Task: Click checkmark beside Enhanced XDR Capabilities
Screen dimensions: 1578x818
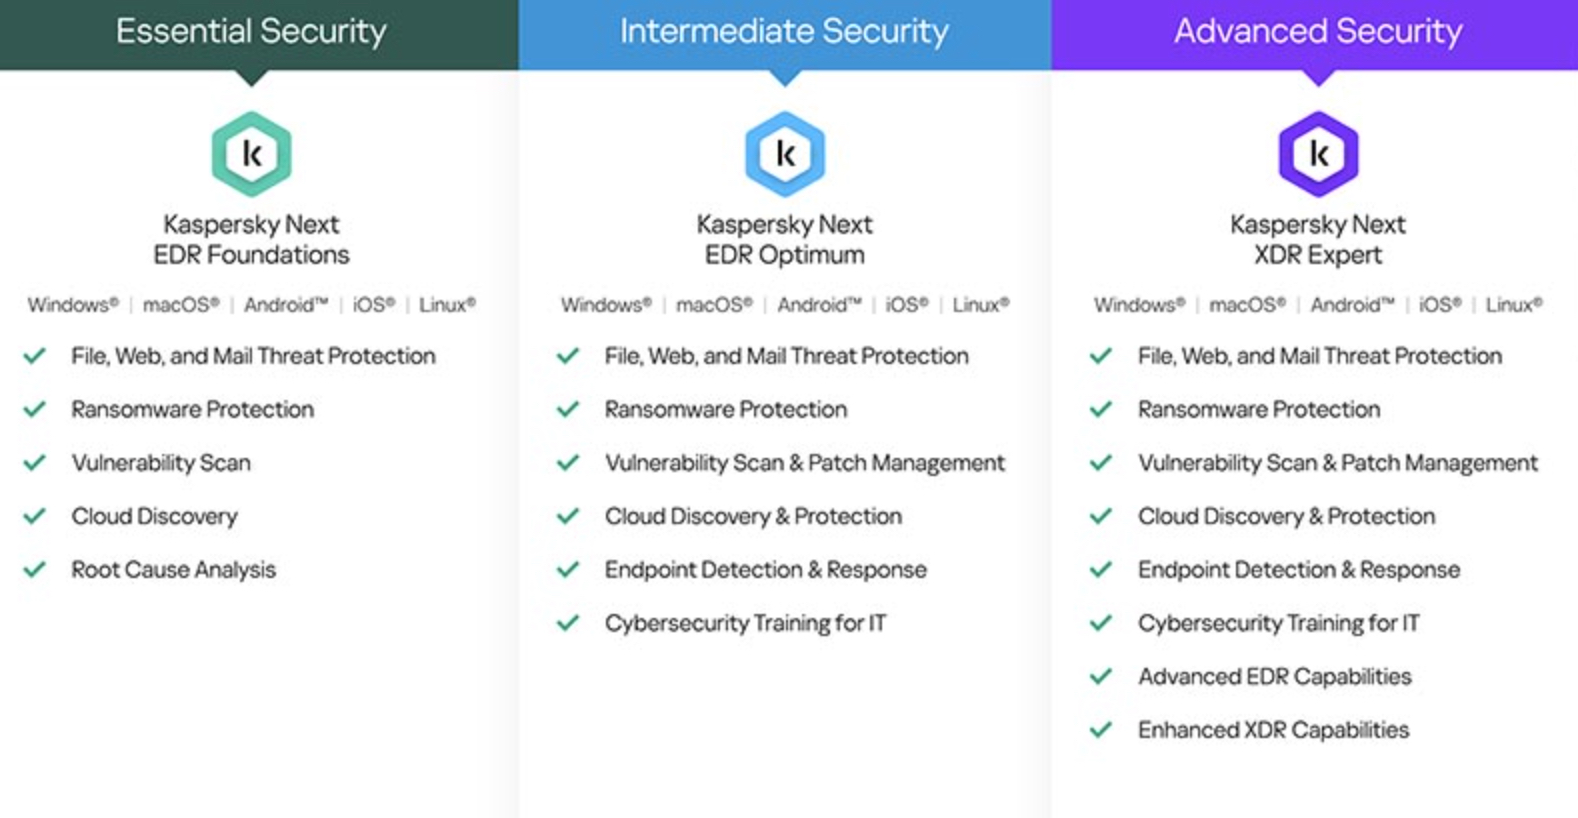Action: (1101, 730)
